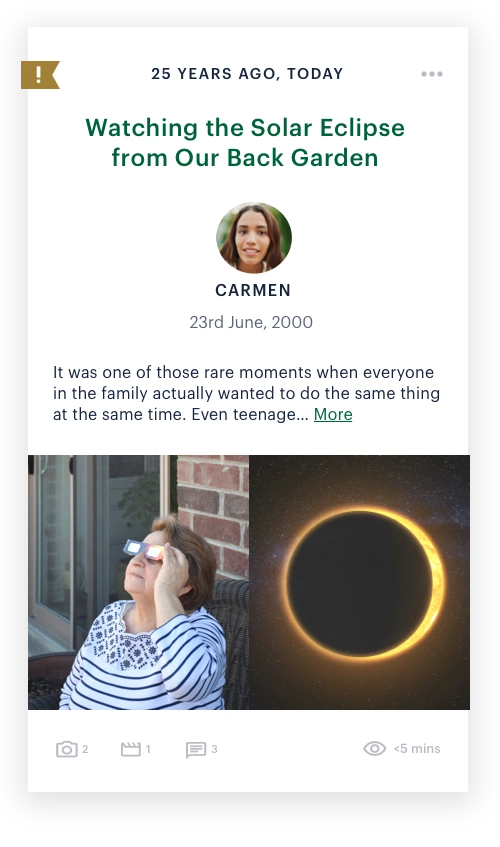Click the <5 mins reading time label
Viewport: 500px width, 847px height.
pyautogui.click(x=417, y=749)
